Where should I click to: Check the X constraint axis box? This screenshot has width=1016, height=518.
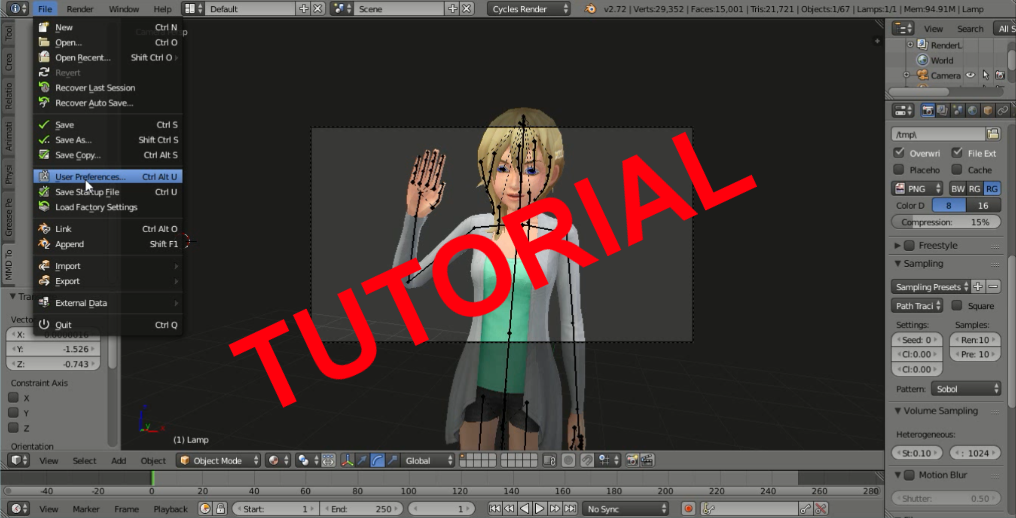(x=13, y=397)
